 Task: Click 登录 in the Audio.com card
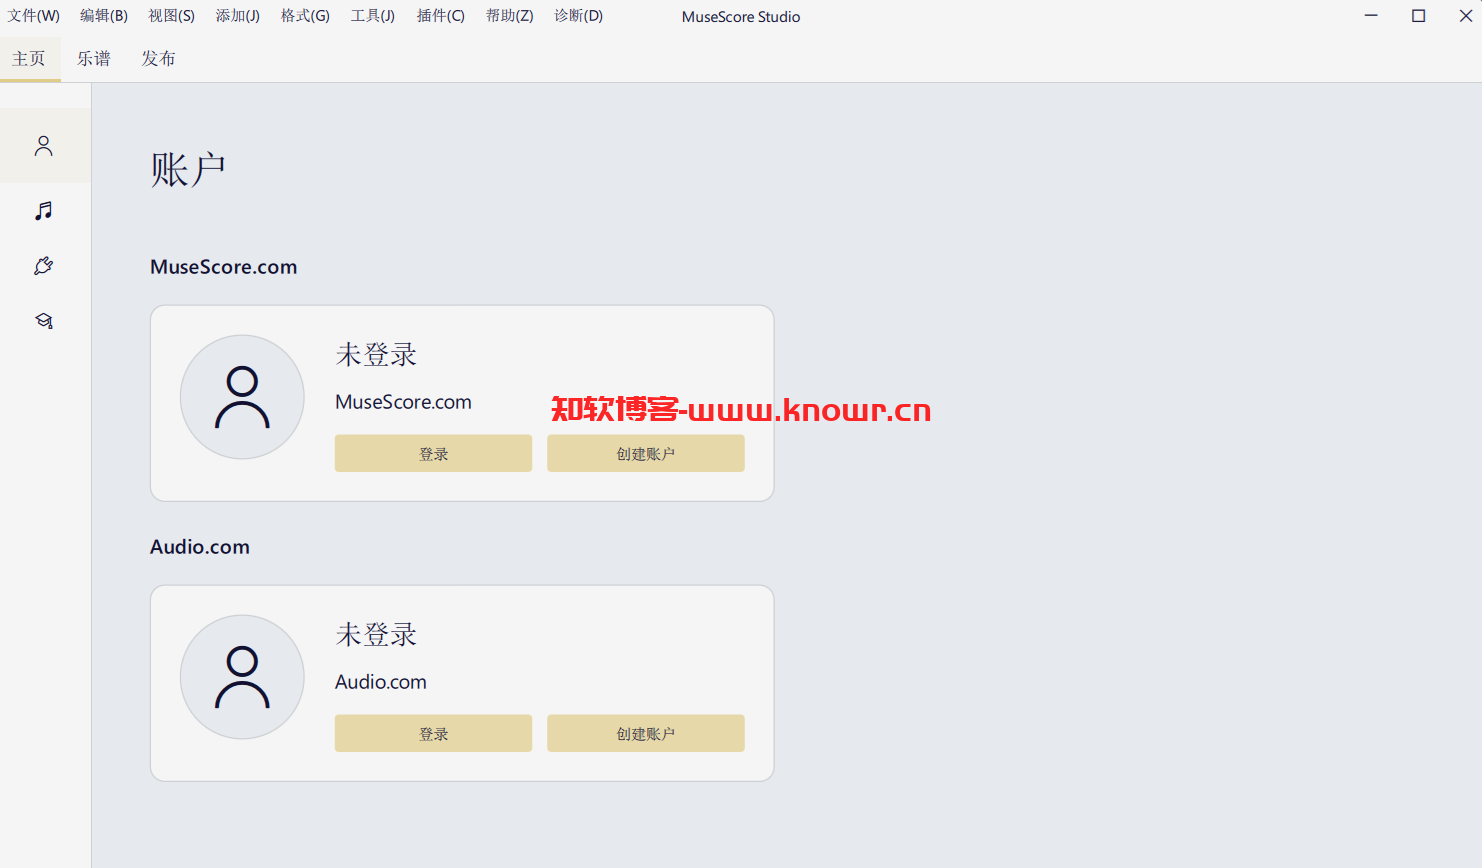(433, 734)
